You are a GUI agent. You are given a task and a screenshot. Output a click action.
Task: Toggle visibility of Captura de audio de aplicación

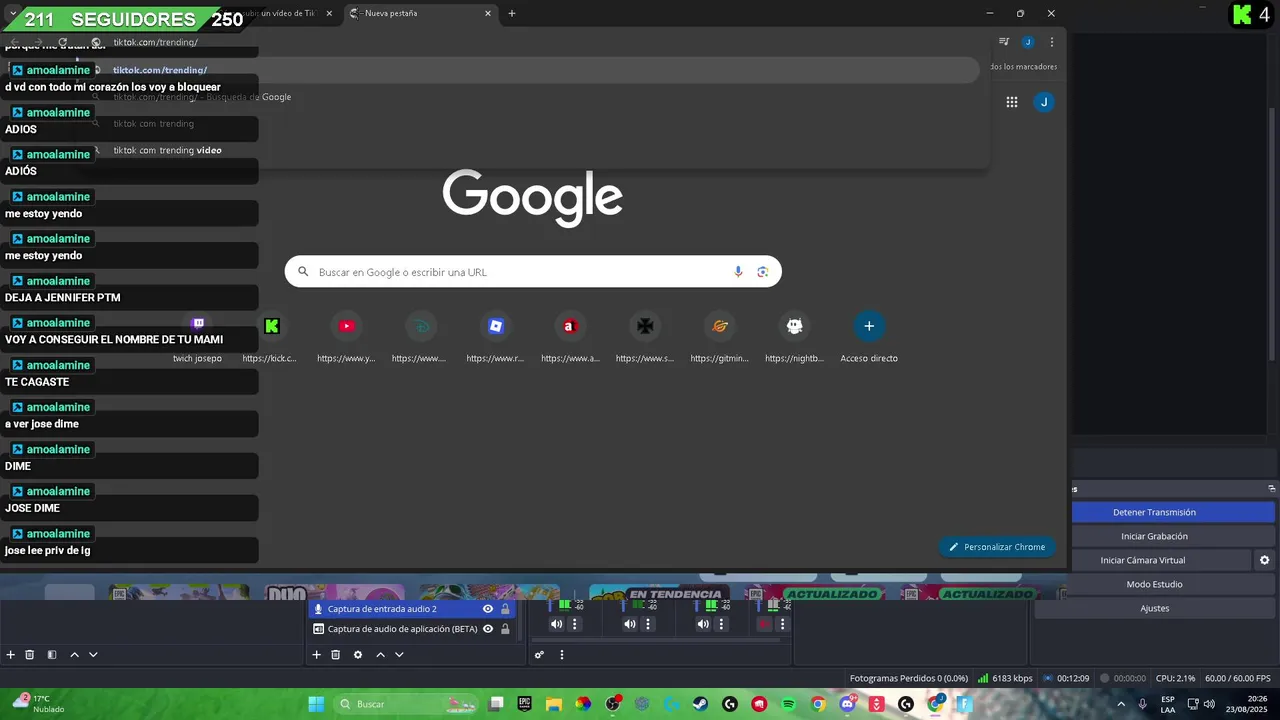click(488, 629)
